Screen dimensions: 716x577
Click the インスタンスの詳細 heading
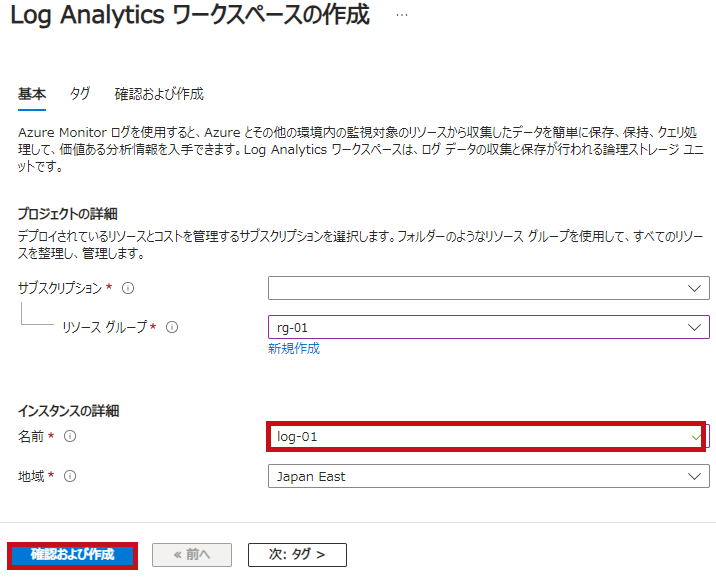point(68,411)
